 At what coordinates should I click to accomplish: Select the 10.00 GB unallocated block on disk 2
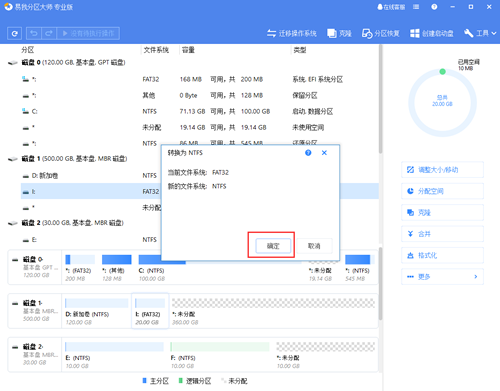point(326,356)
